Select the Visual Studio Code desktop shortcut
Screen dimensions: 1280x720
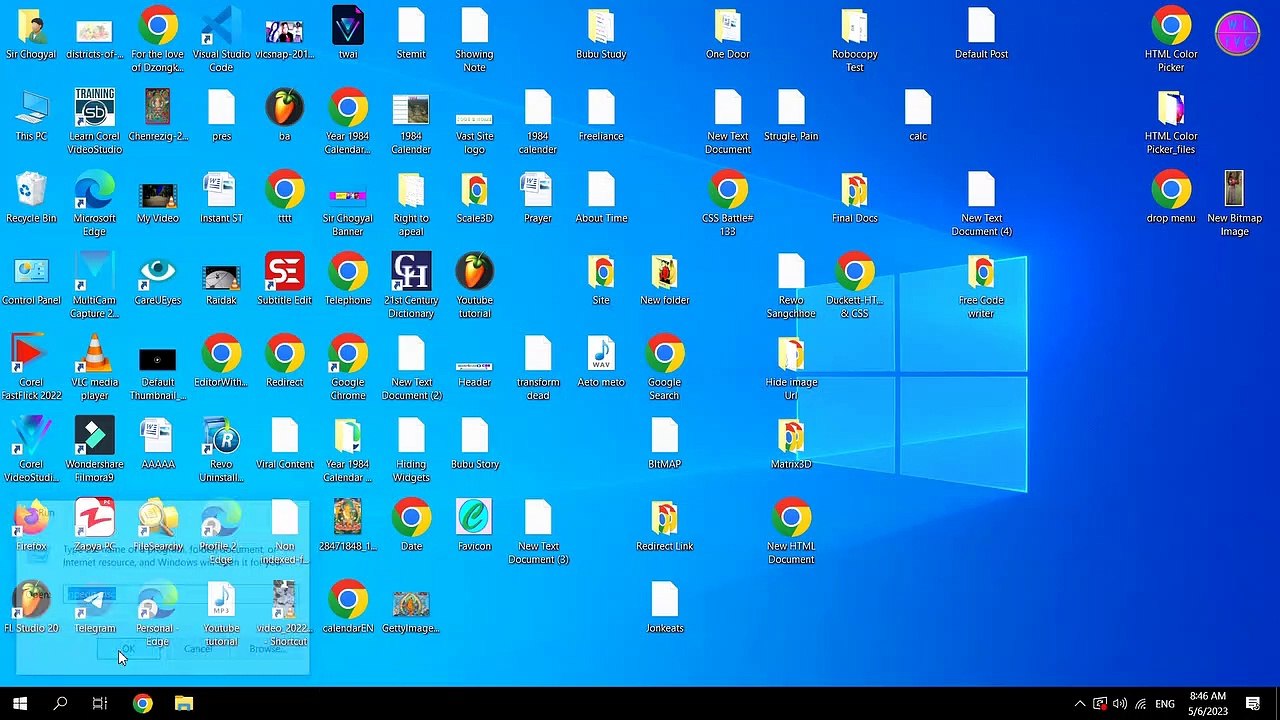point(221,40)
